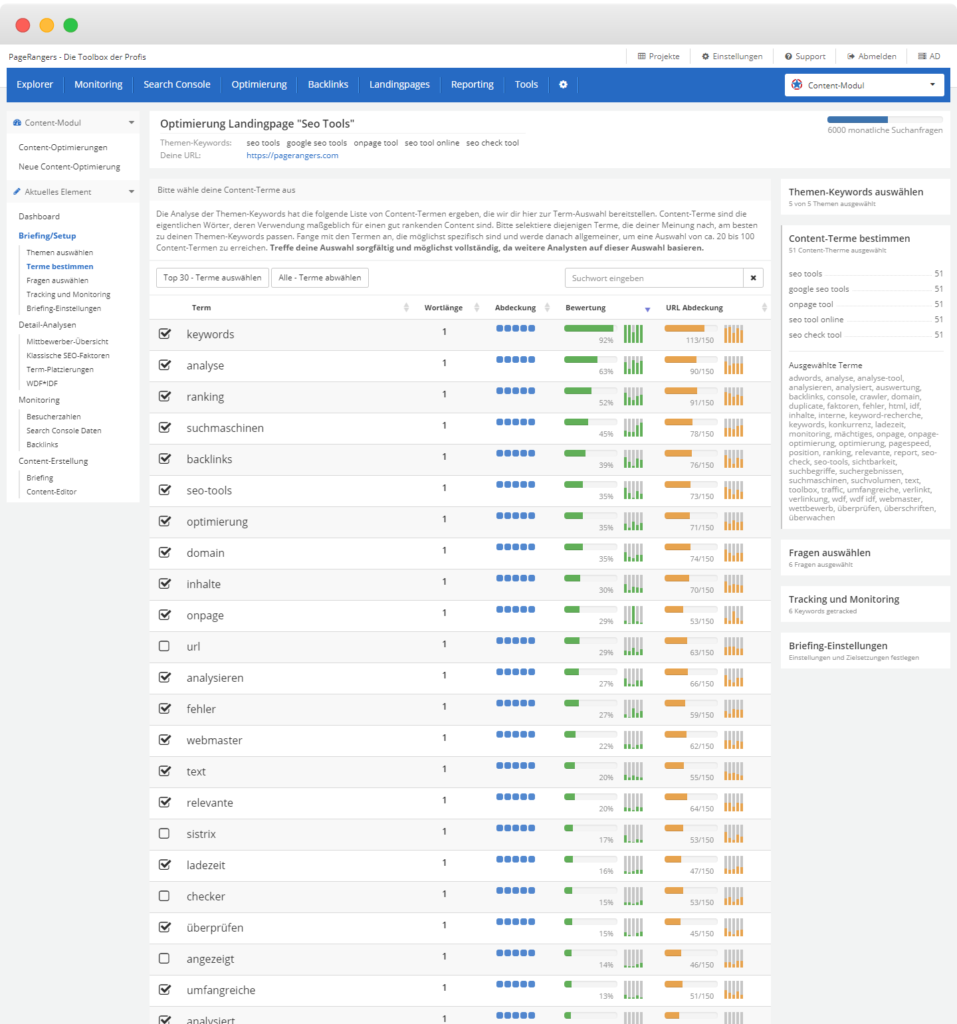Click the Content-Modul icon in the left sidebar
This screenshot has width=957, height=1024.
pos(16,120)
